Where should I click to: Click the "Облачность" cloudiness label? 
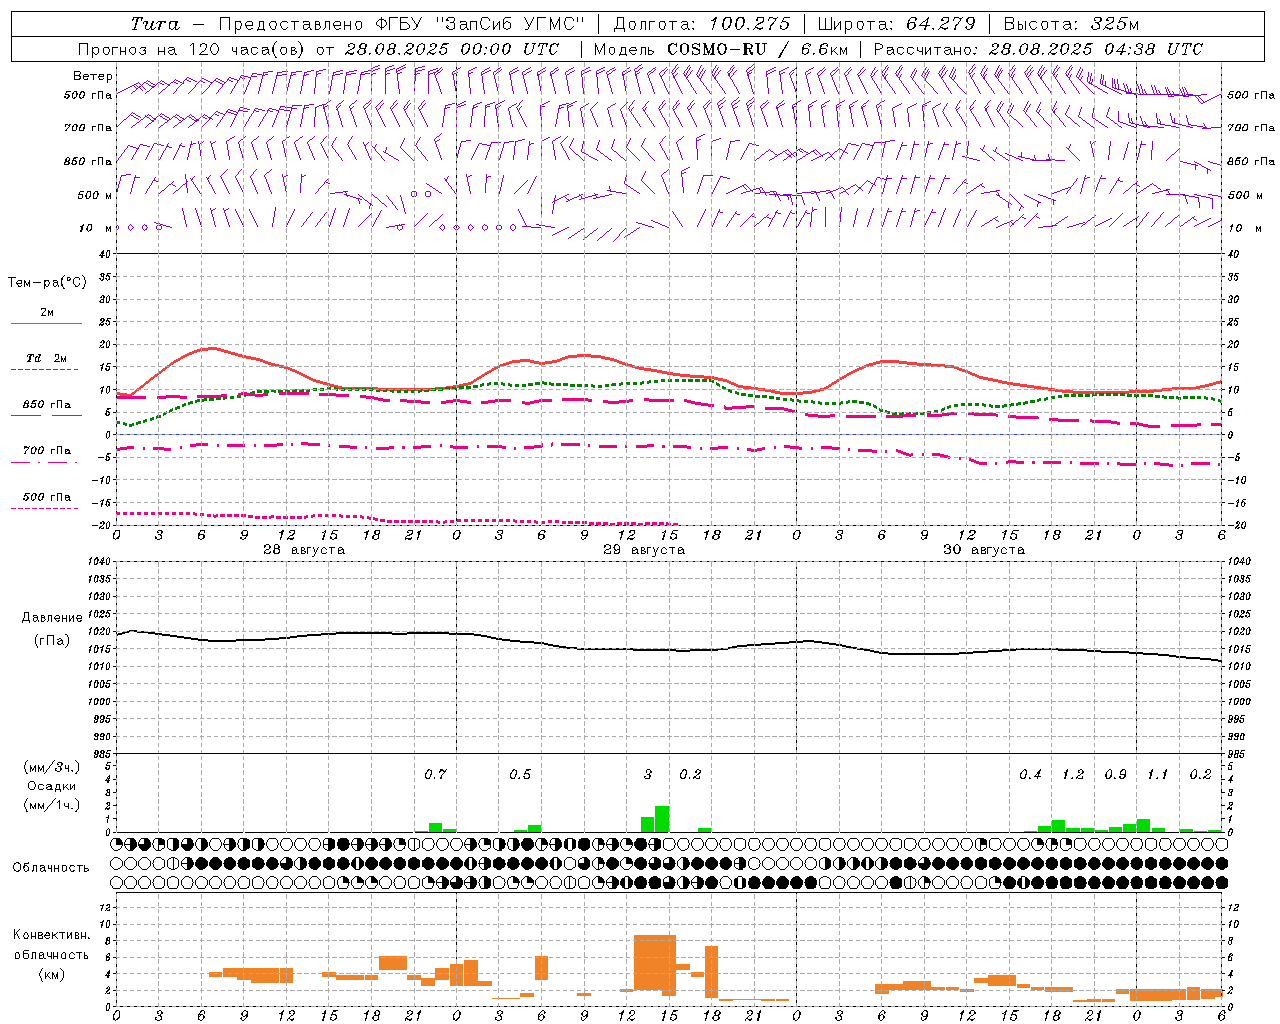click(52, 868)
